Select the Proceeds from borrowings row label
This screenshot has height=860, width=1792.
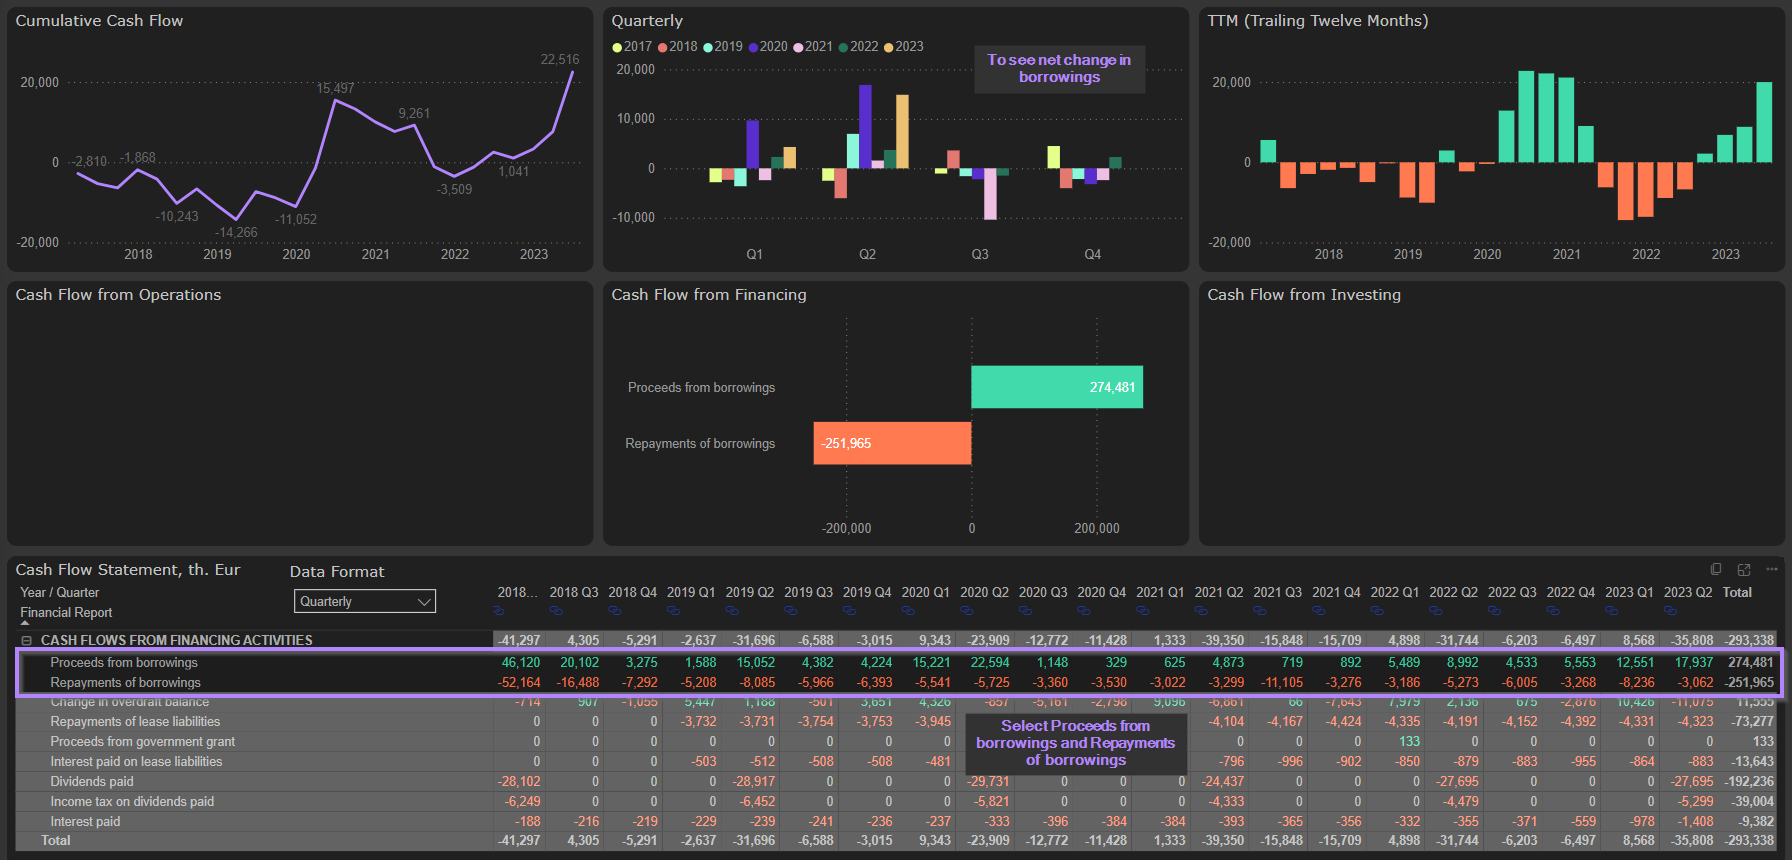pos(124,662)
